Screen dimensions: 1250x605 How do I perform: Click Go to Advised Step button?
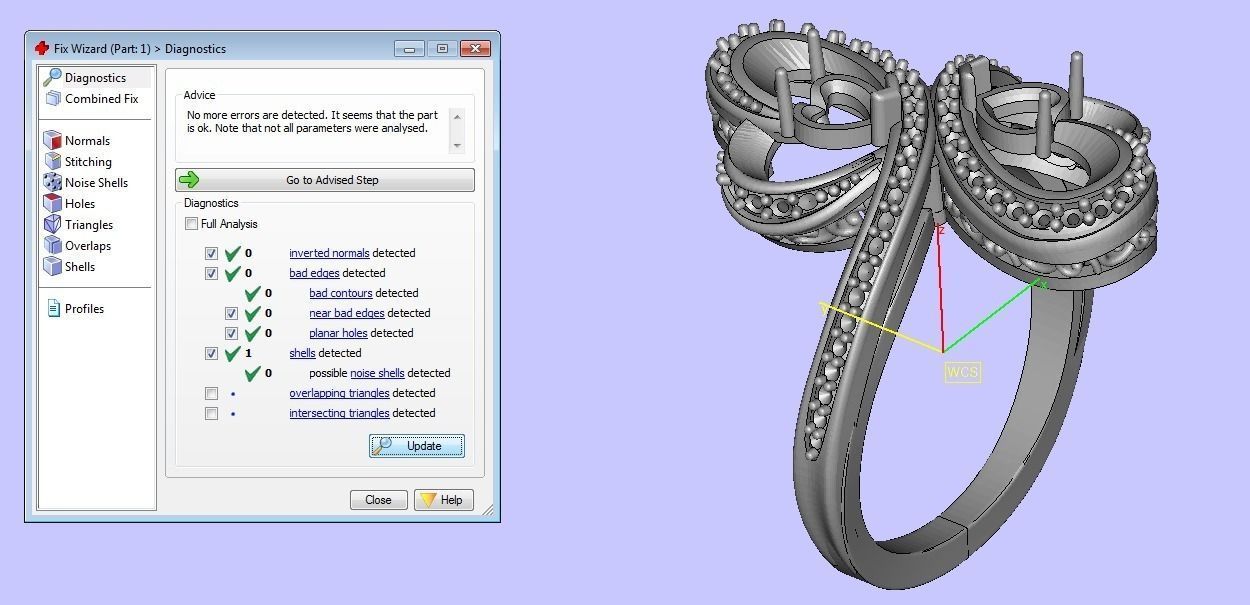click(325, 180)
